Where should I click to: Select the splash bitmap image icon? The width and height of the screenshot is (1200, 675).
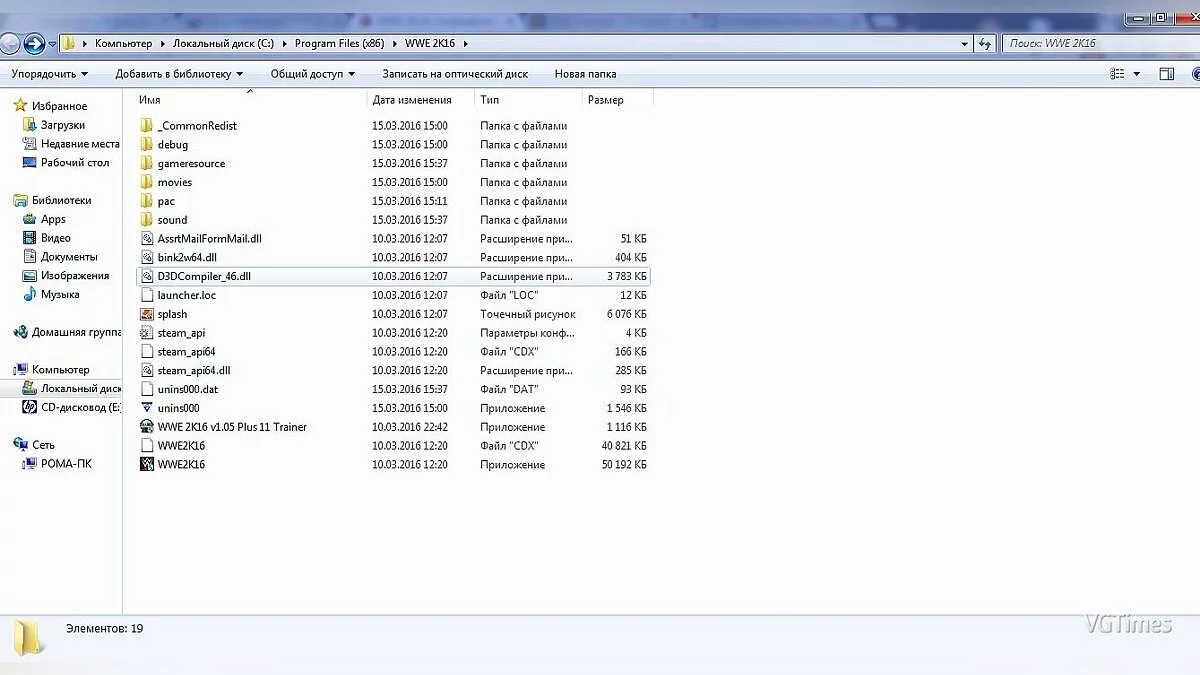coord(147,314)
